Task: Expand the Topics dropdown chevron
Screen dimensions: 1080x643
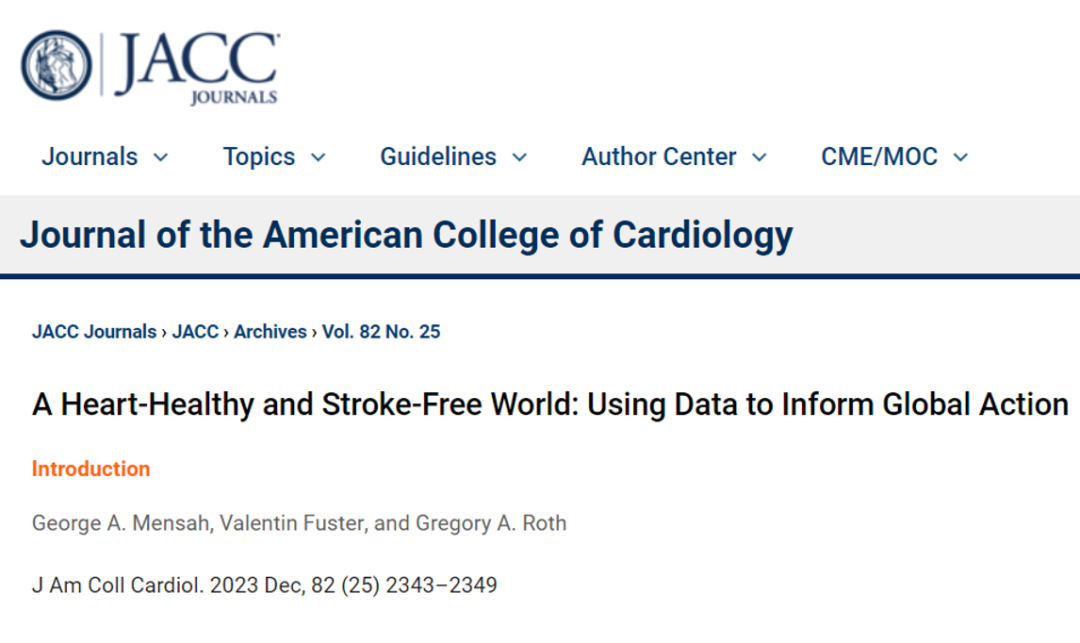Action: point(318,158)
